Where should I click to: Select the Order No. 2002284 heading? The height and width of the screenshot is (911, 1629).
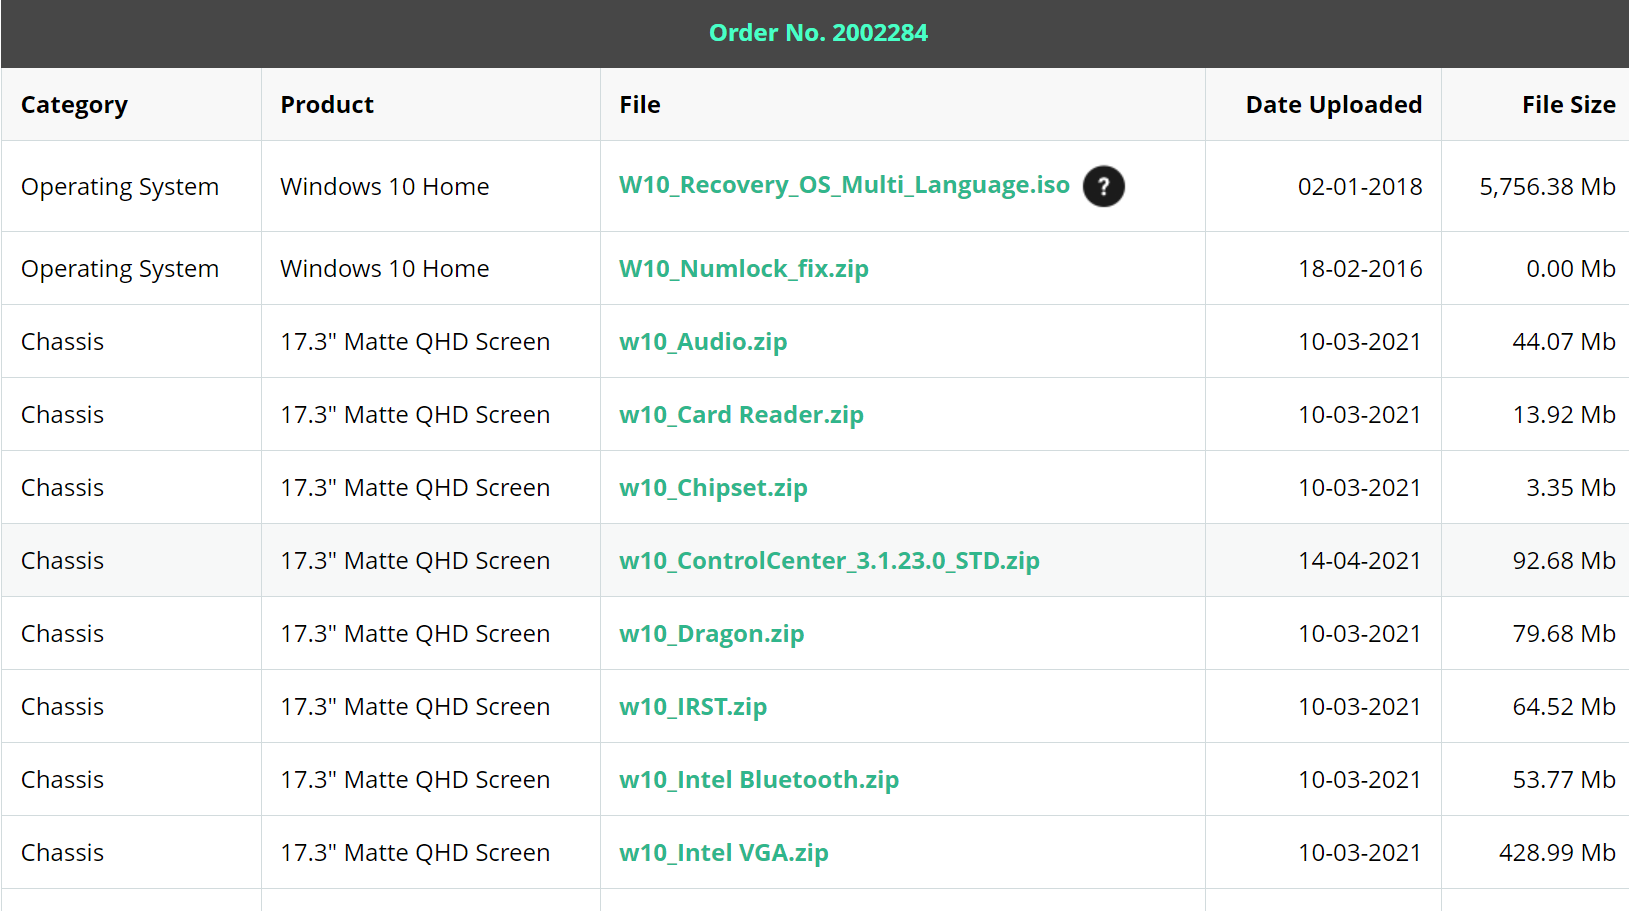818,33
